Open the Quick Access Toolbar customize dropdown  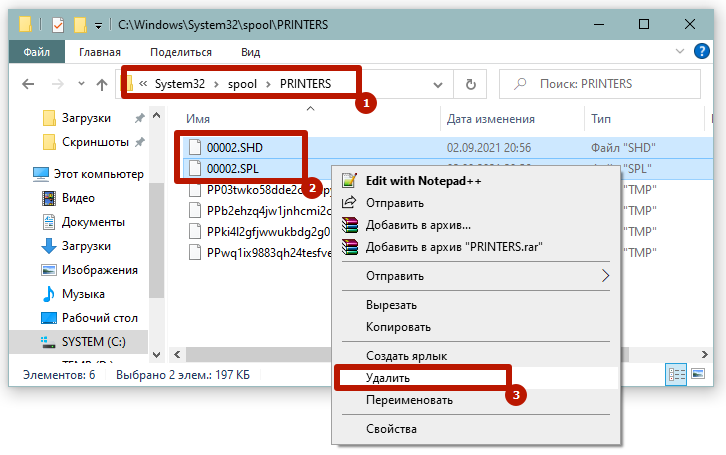tap(99, 24)
